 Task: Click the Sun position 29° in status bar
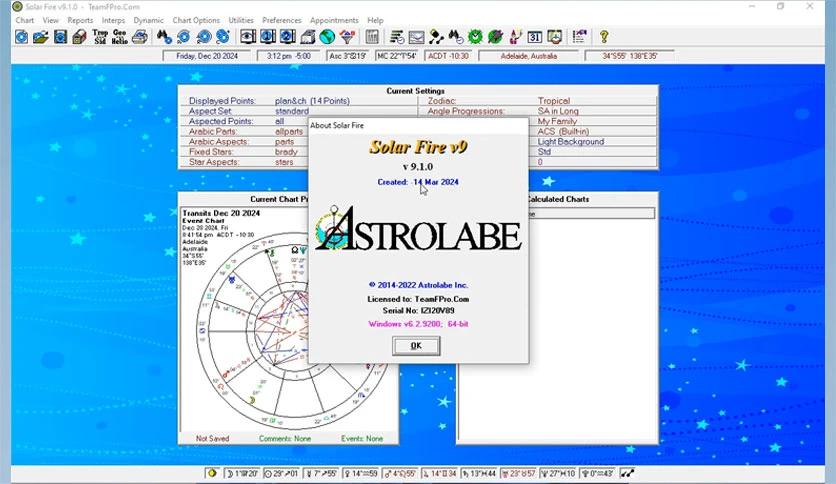[x=282, y=473]
